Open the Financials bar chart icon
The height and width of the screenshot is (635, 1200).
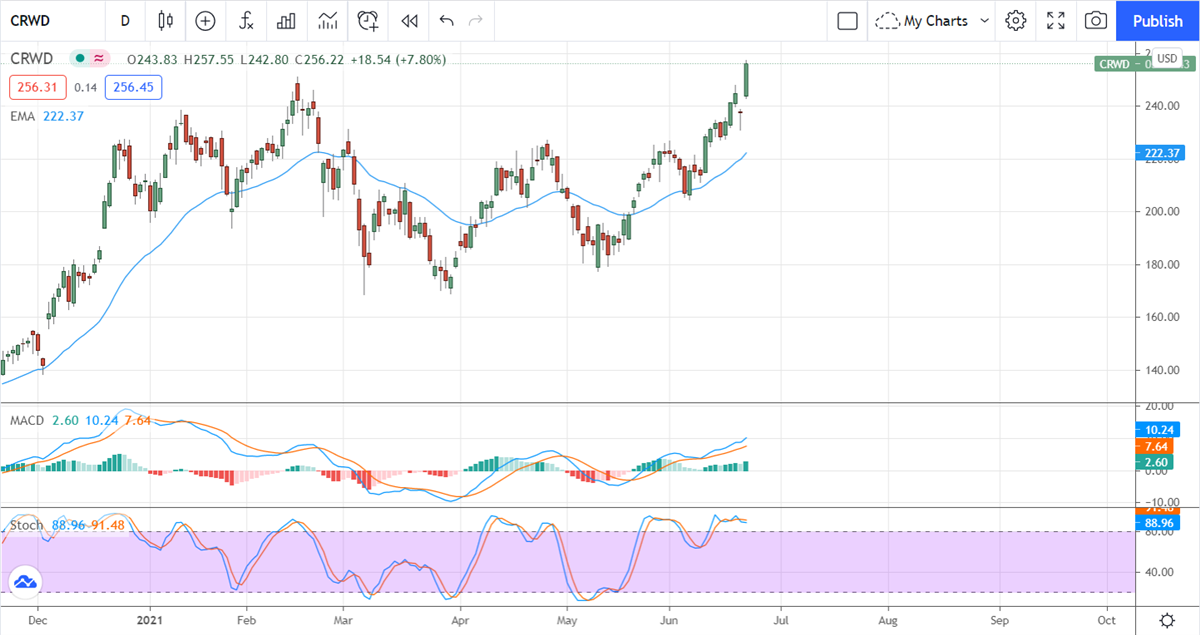point(287,21)
